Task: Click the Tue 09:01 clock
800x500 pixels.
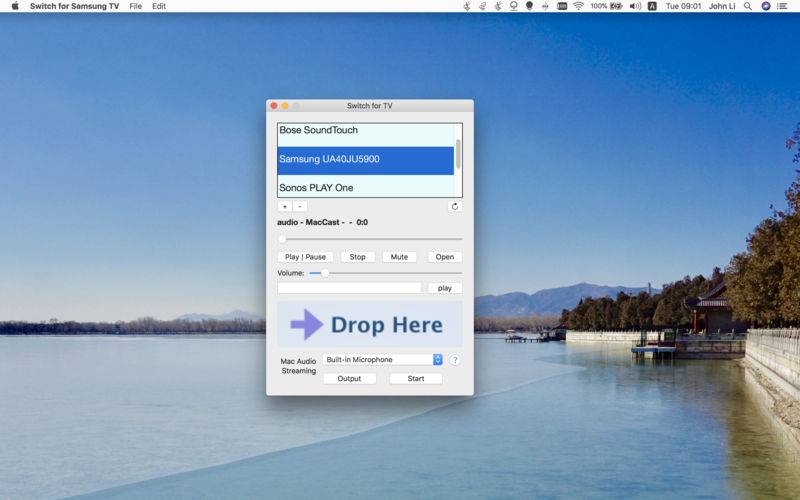Action: coord(683,6)
